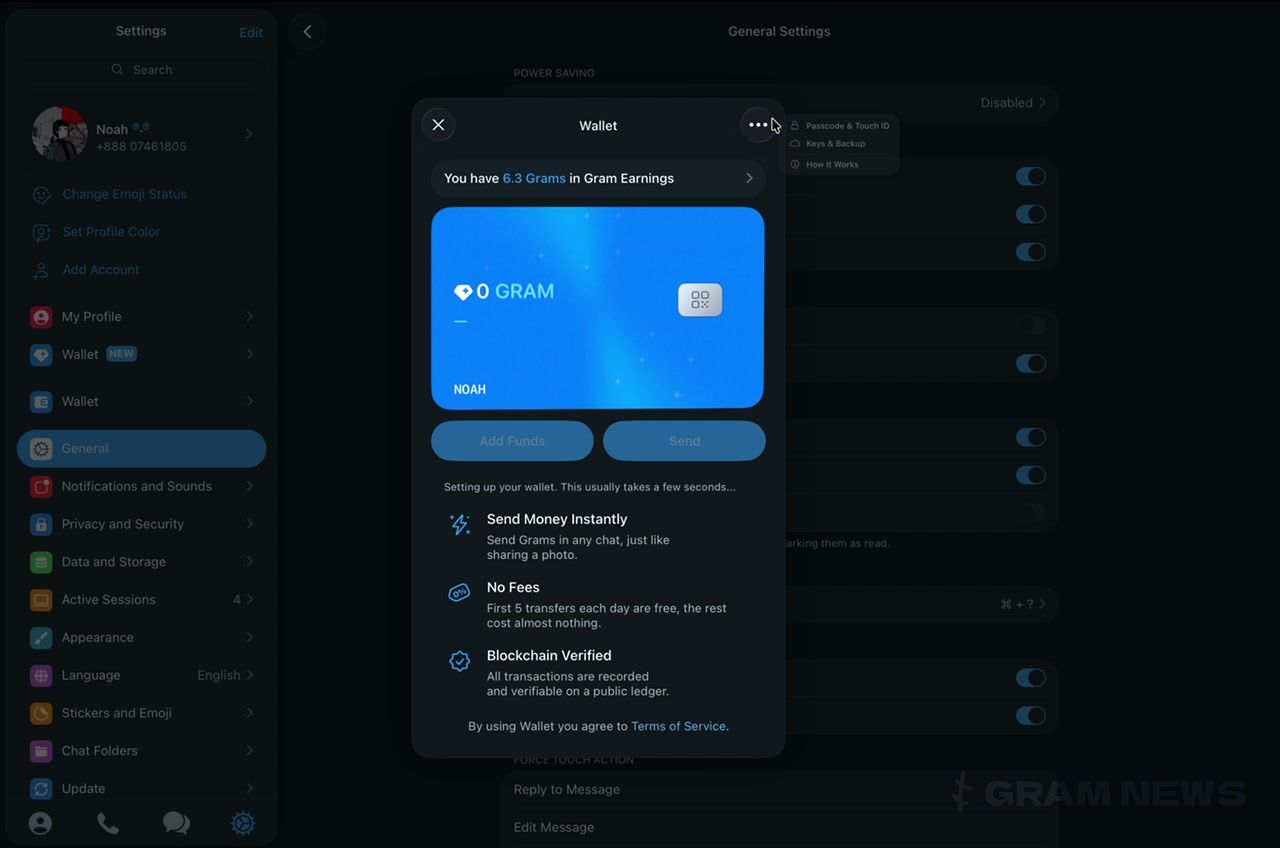The width and height of the screenshot is (1280, 848).
Task: Show the wallet QR code on card
Action: click(x=700, y=300)
